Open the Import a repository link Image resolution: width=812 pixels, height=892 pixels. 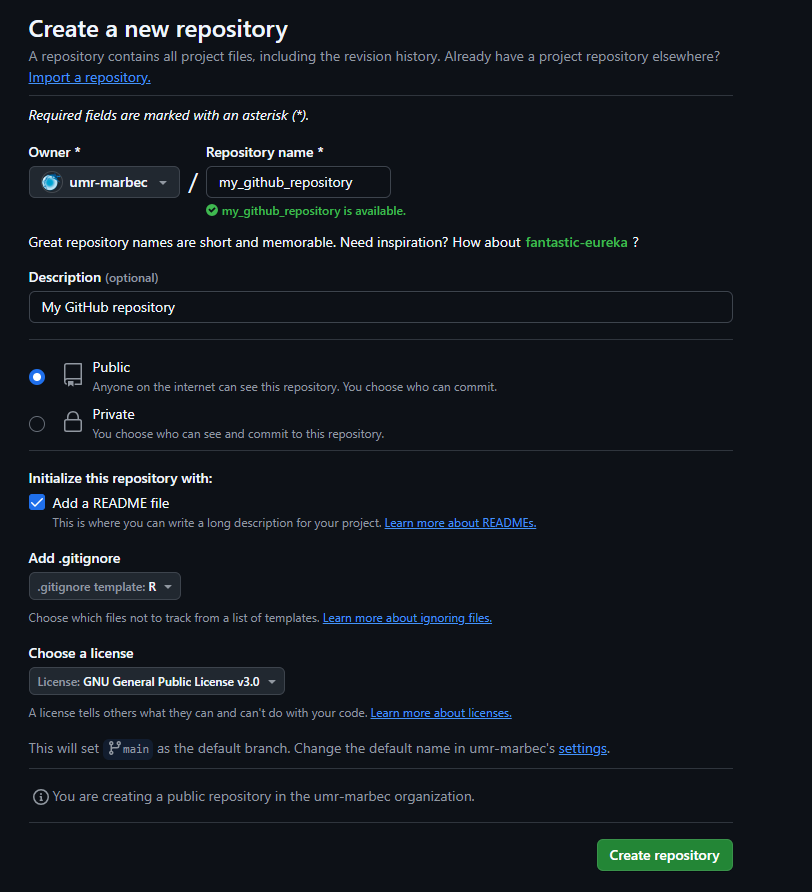(89, 77)
